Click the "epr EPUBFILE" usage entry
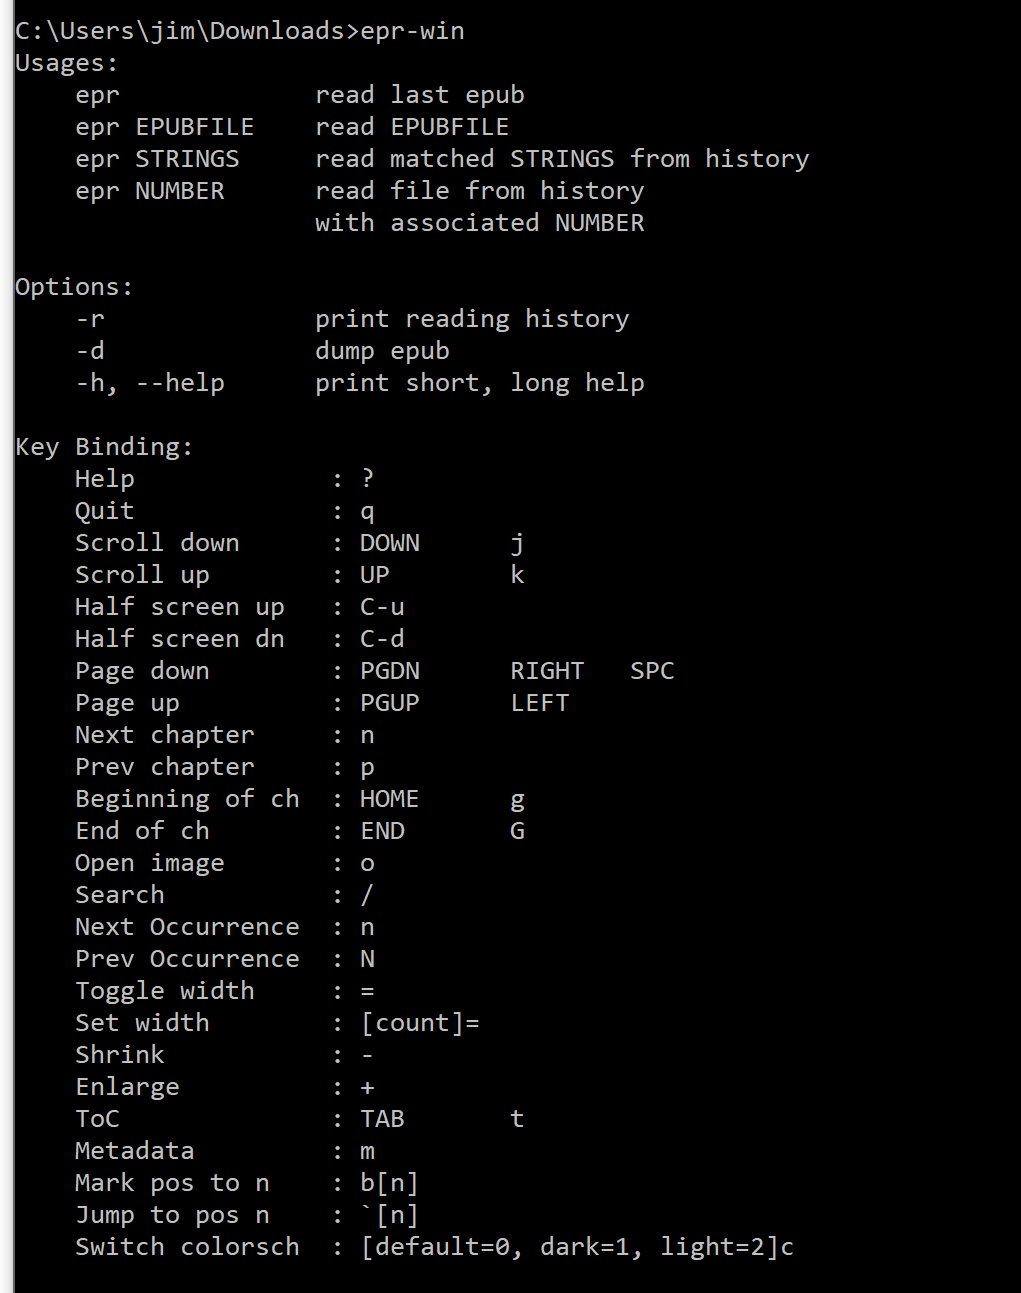Image resolution: width=1021 pixels, height=1293 pixels. click(164, 127)
